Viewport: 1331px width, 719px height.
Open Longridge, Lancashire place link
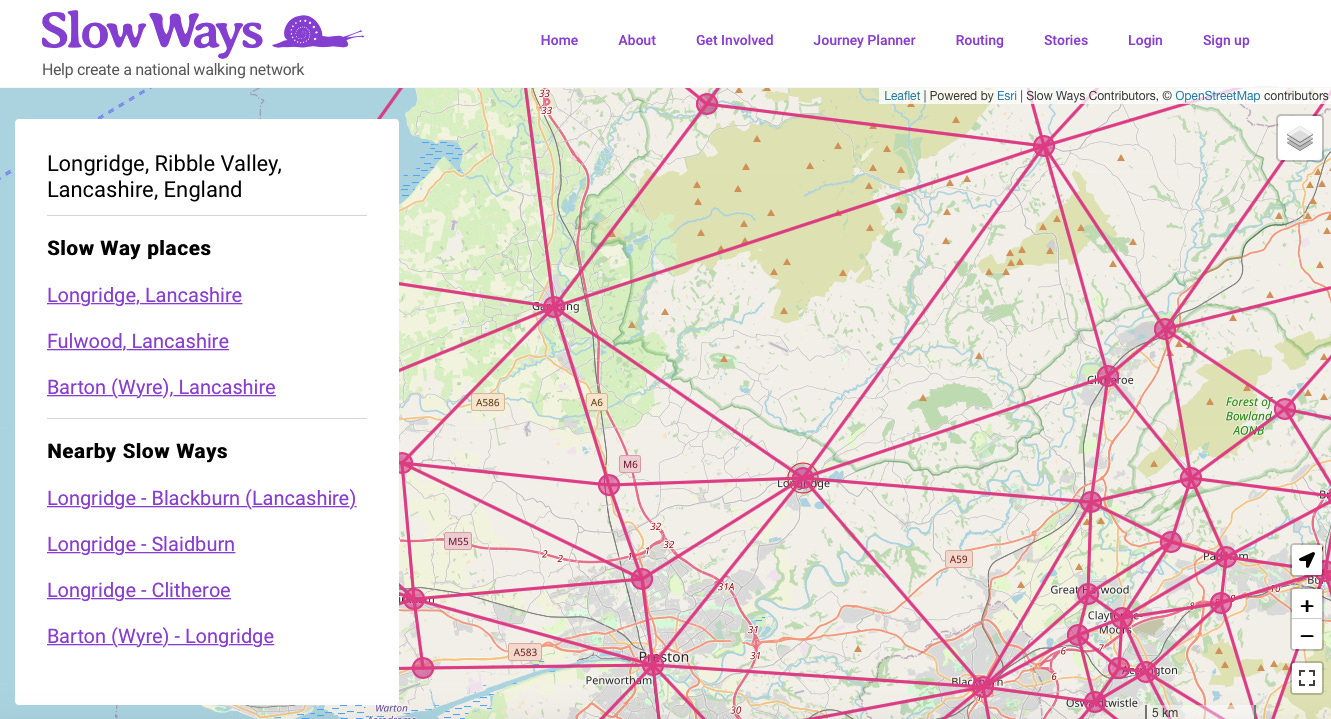(x=144, y=295)
